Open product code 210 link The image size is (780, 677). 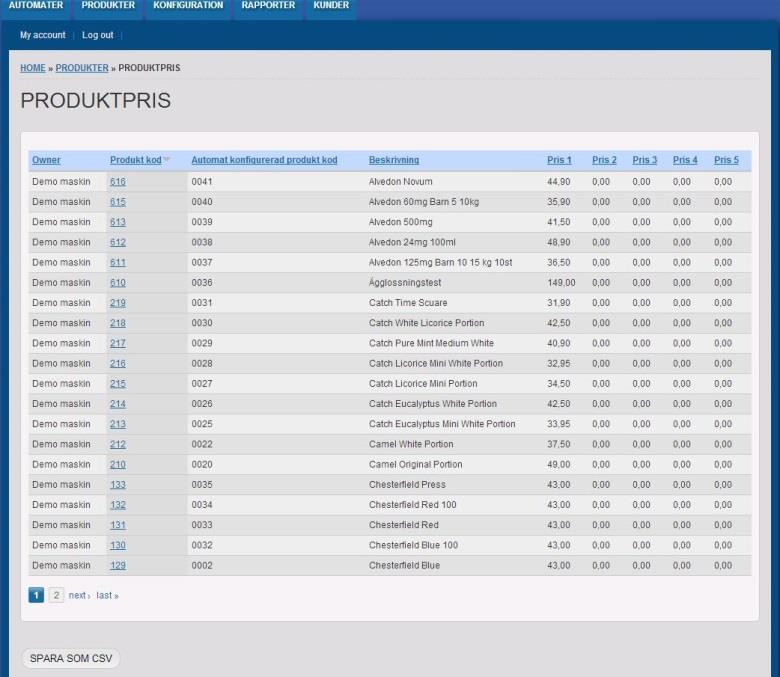pos(118,465)
